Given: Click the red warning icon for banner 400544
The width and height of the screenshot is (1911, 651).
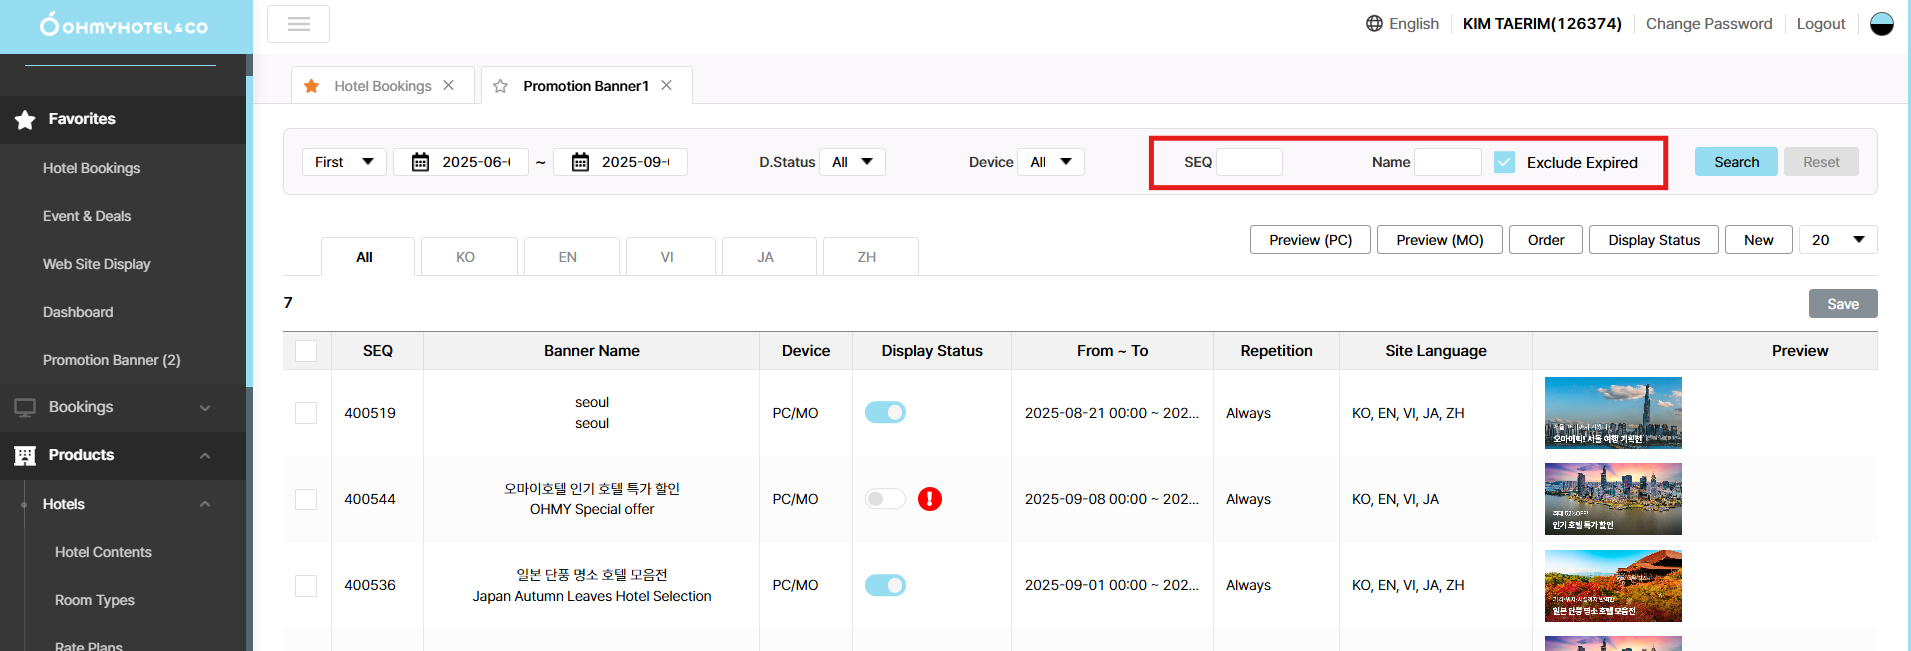Looking at the screenshot, I should click(929, 499).
